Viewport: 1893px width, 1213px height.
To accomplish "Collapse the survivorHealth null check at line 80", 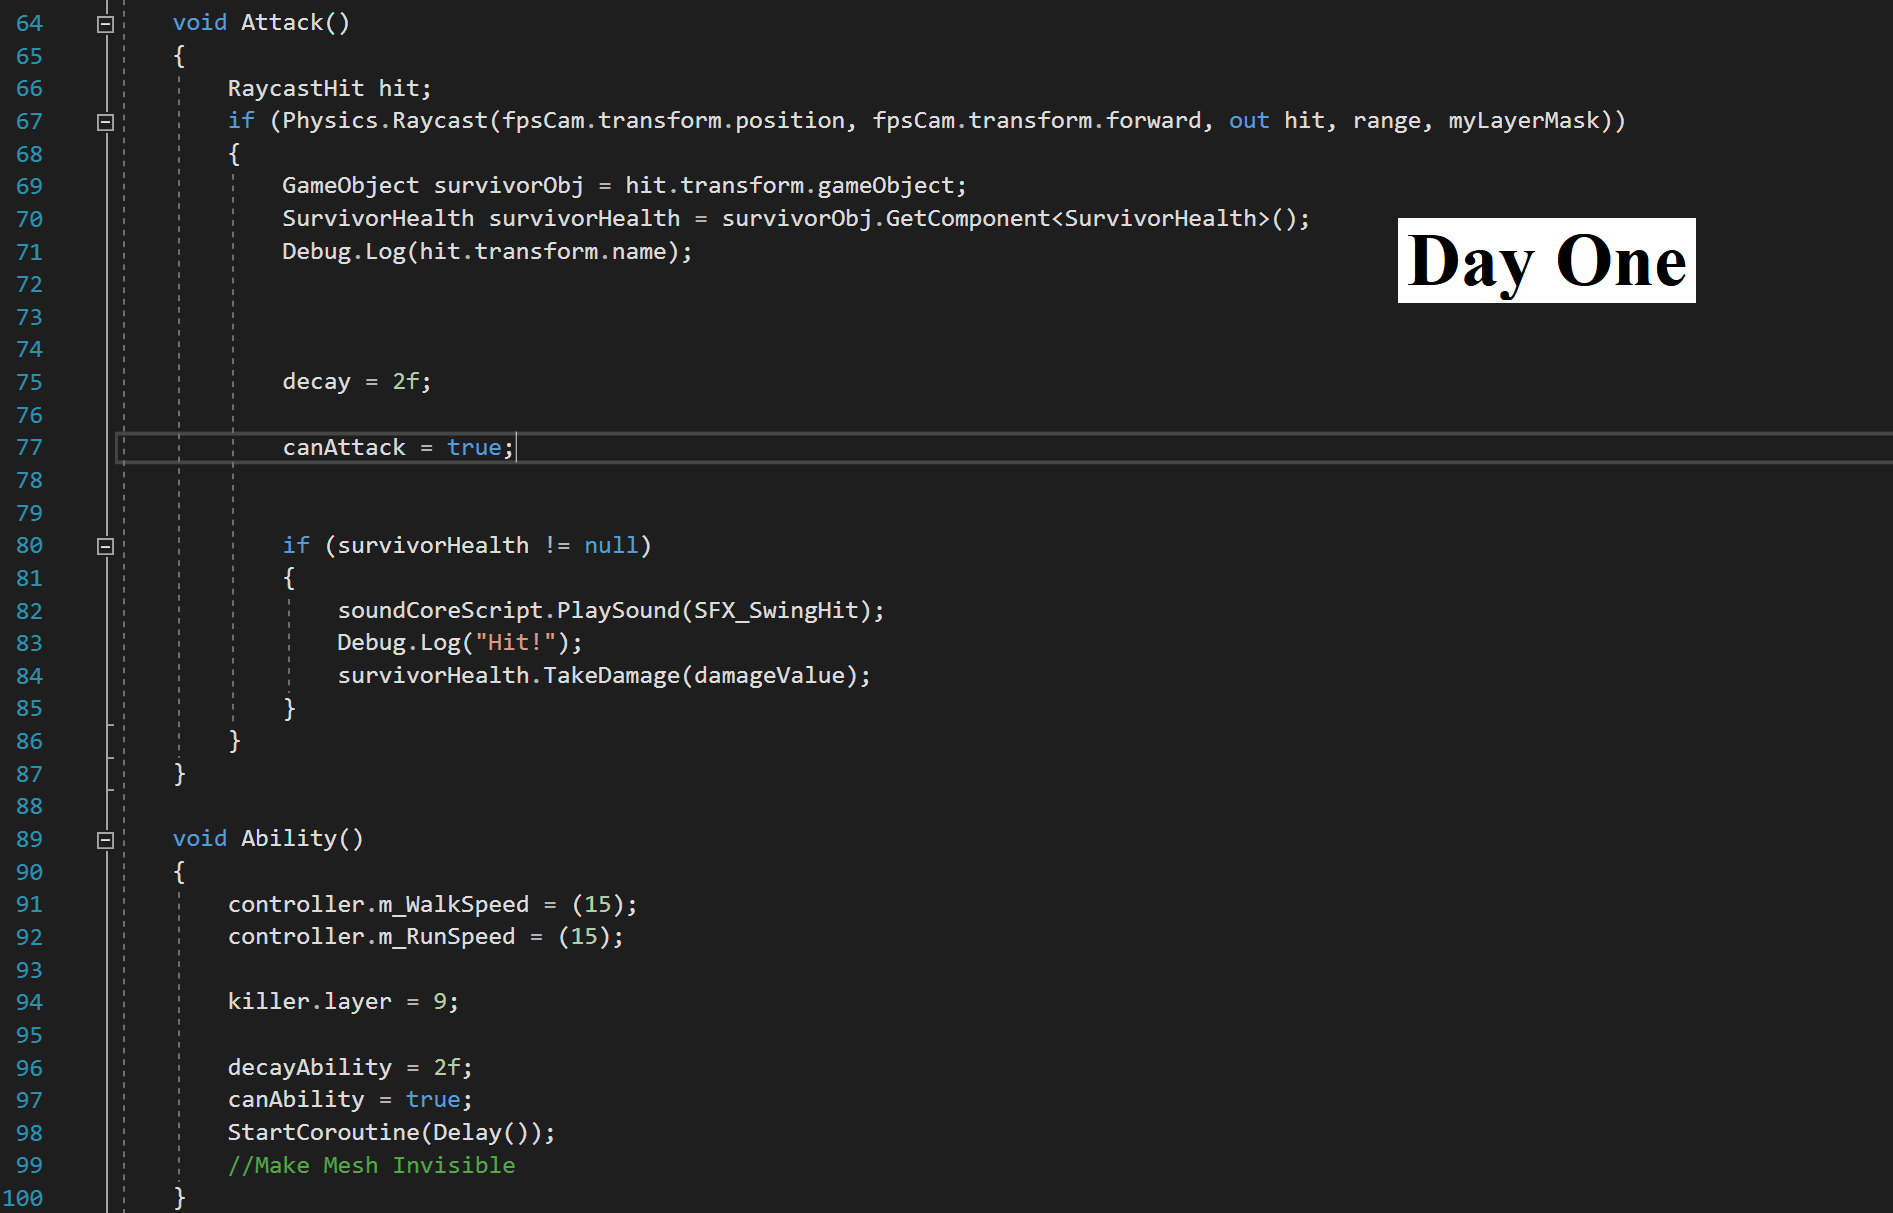I will [105, 546].
